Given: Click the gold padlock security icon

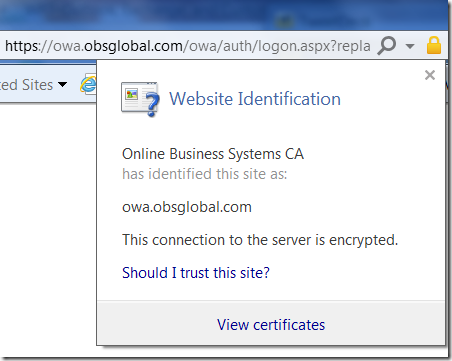Looking at the screenshot, I should [434, 45].
